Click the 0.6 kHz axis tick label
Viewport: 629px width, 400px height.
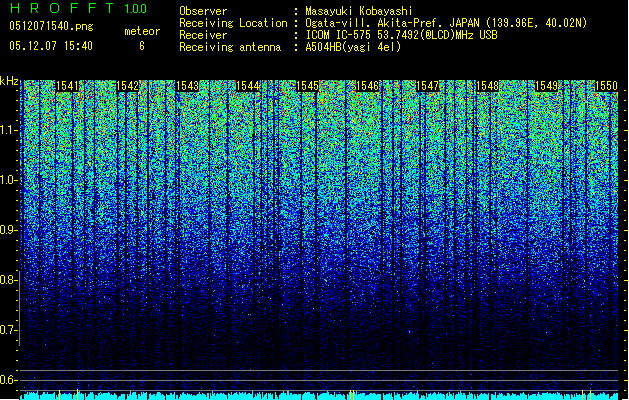8,380
